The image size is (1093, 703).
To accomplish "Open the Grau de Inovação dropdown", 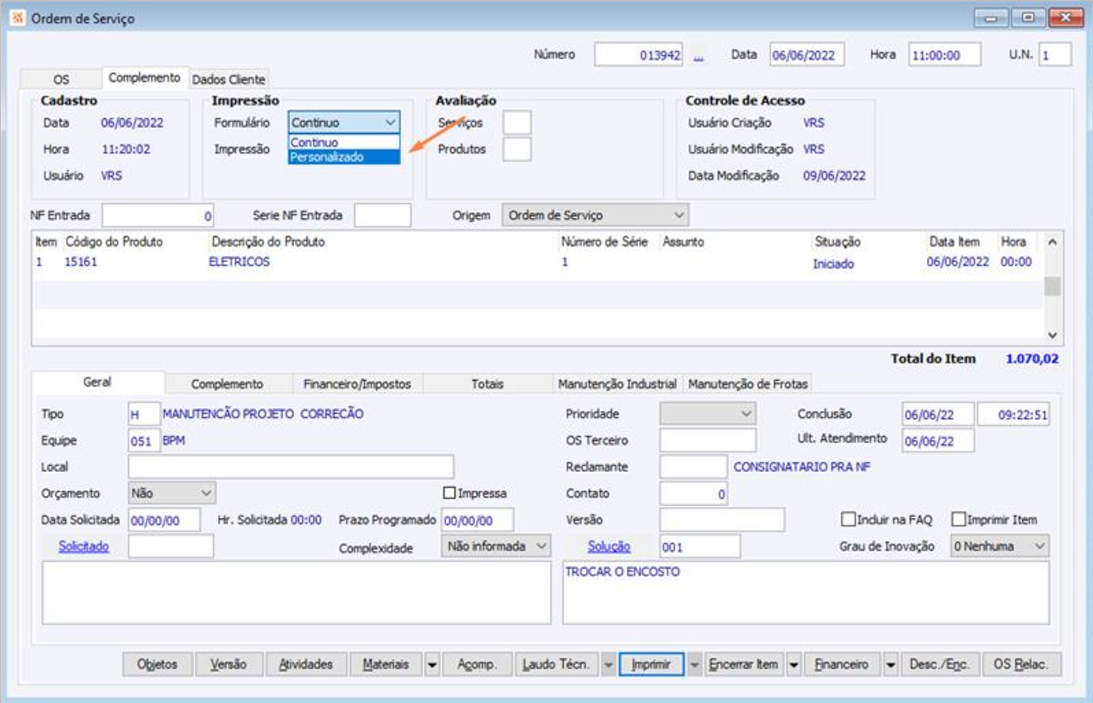I will 1000,546.
